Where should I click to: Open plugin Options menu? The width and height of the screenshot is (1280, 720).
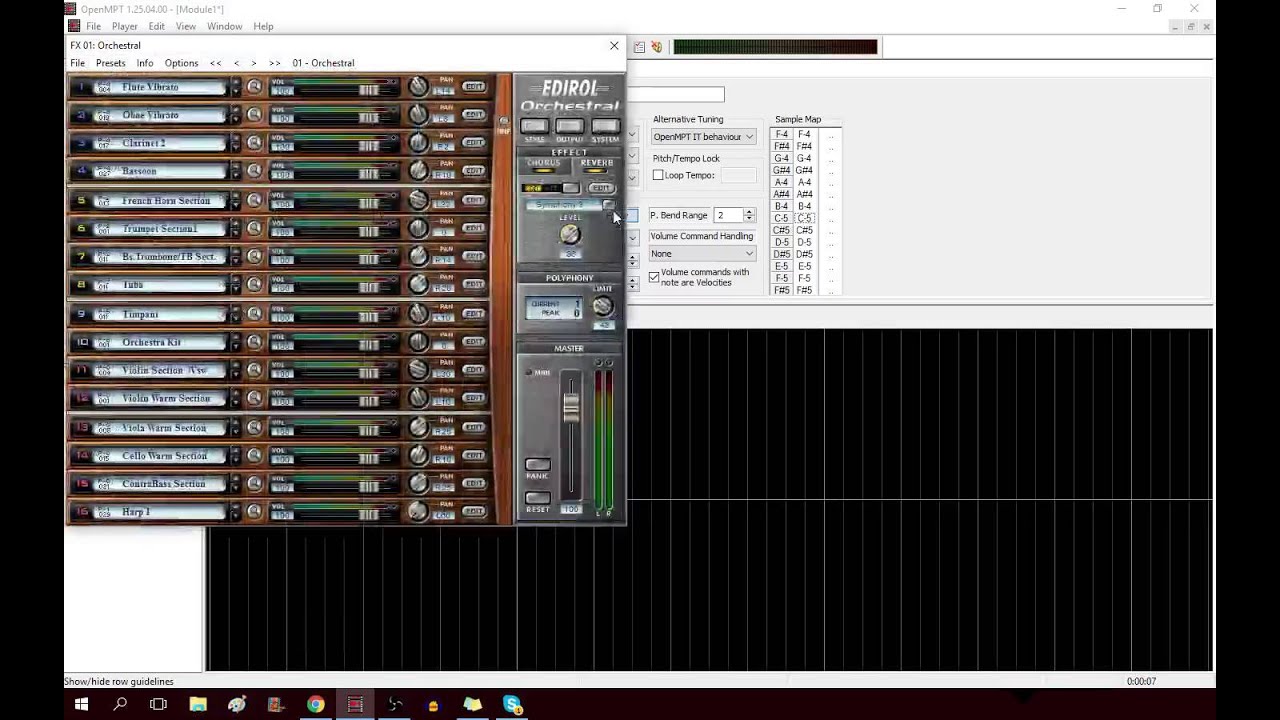click(181, 63)
